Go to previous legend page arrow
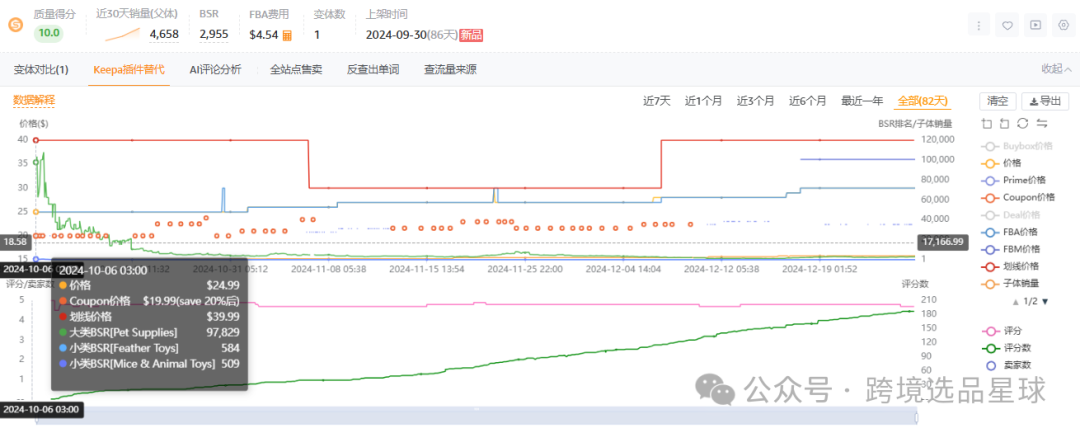Screen dimensions: 1080x433 pyautogui.click(x=1016, y=302)
